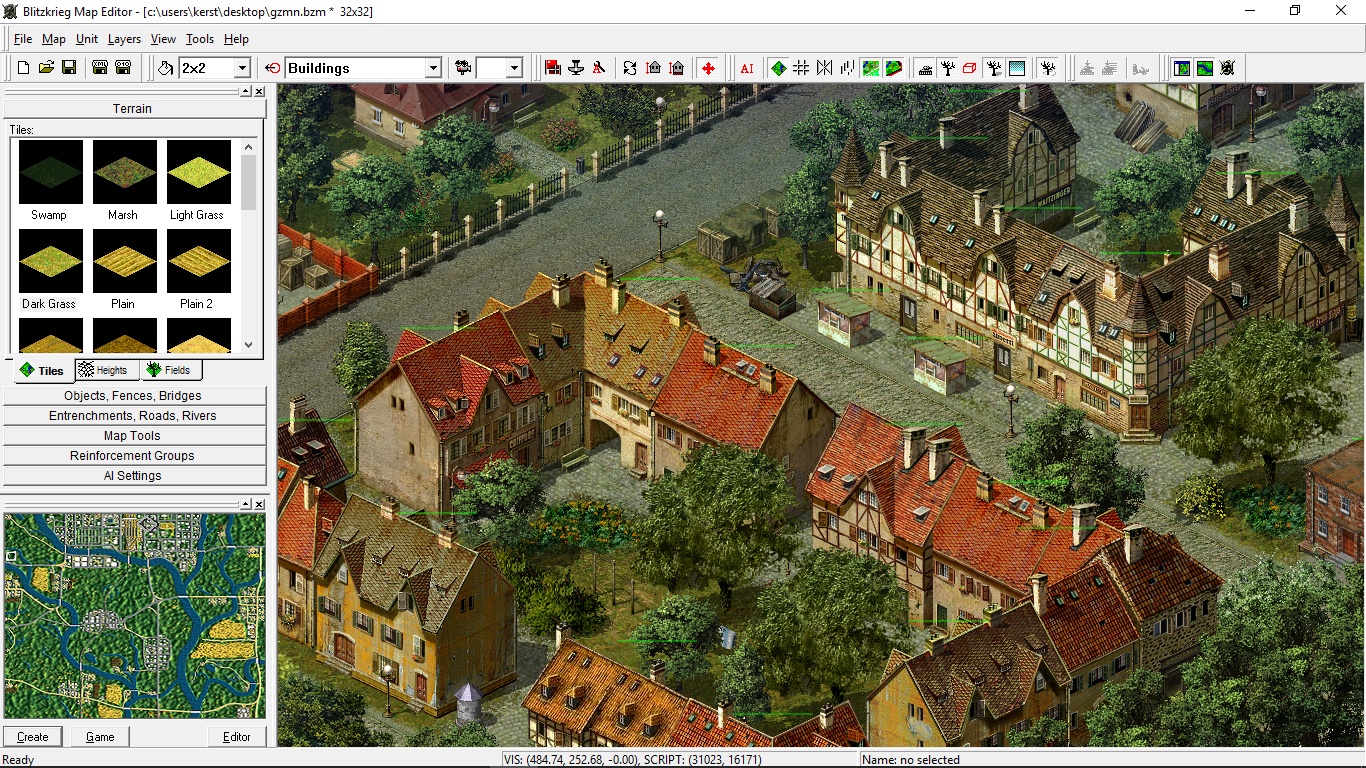
Task: Click the red AI toolbar icon
Action: (747, 68)
